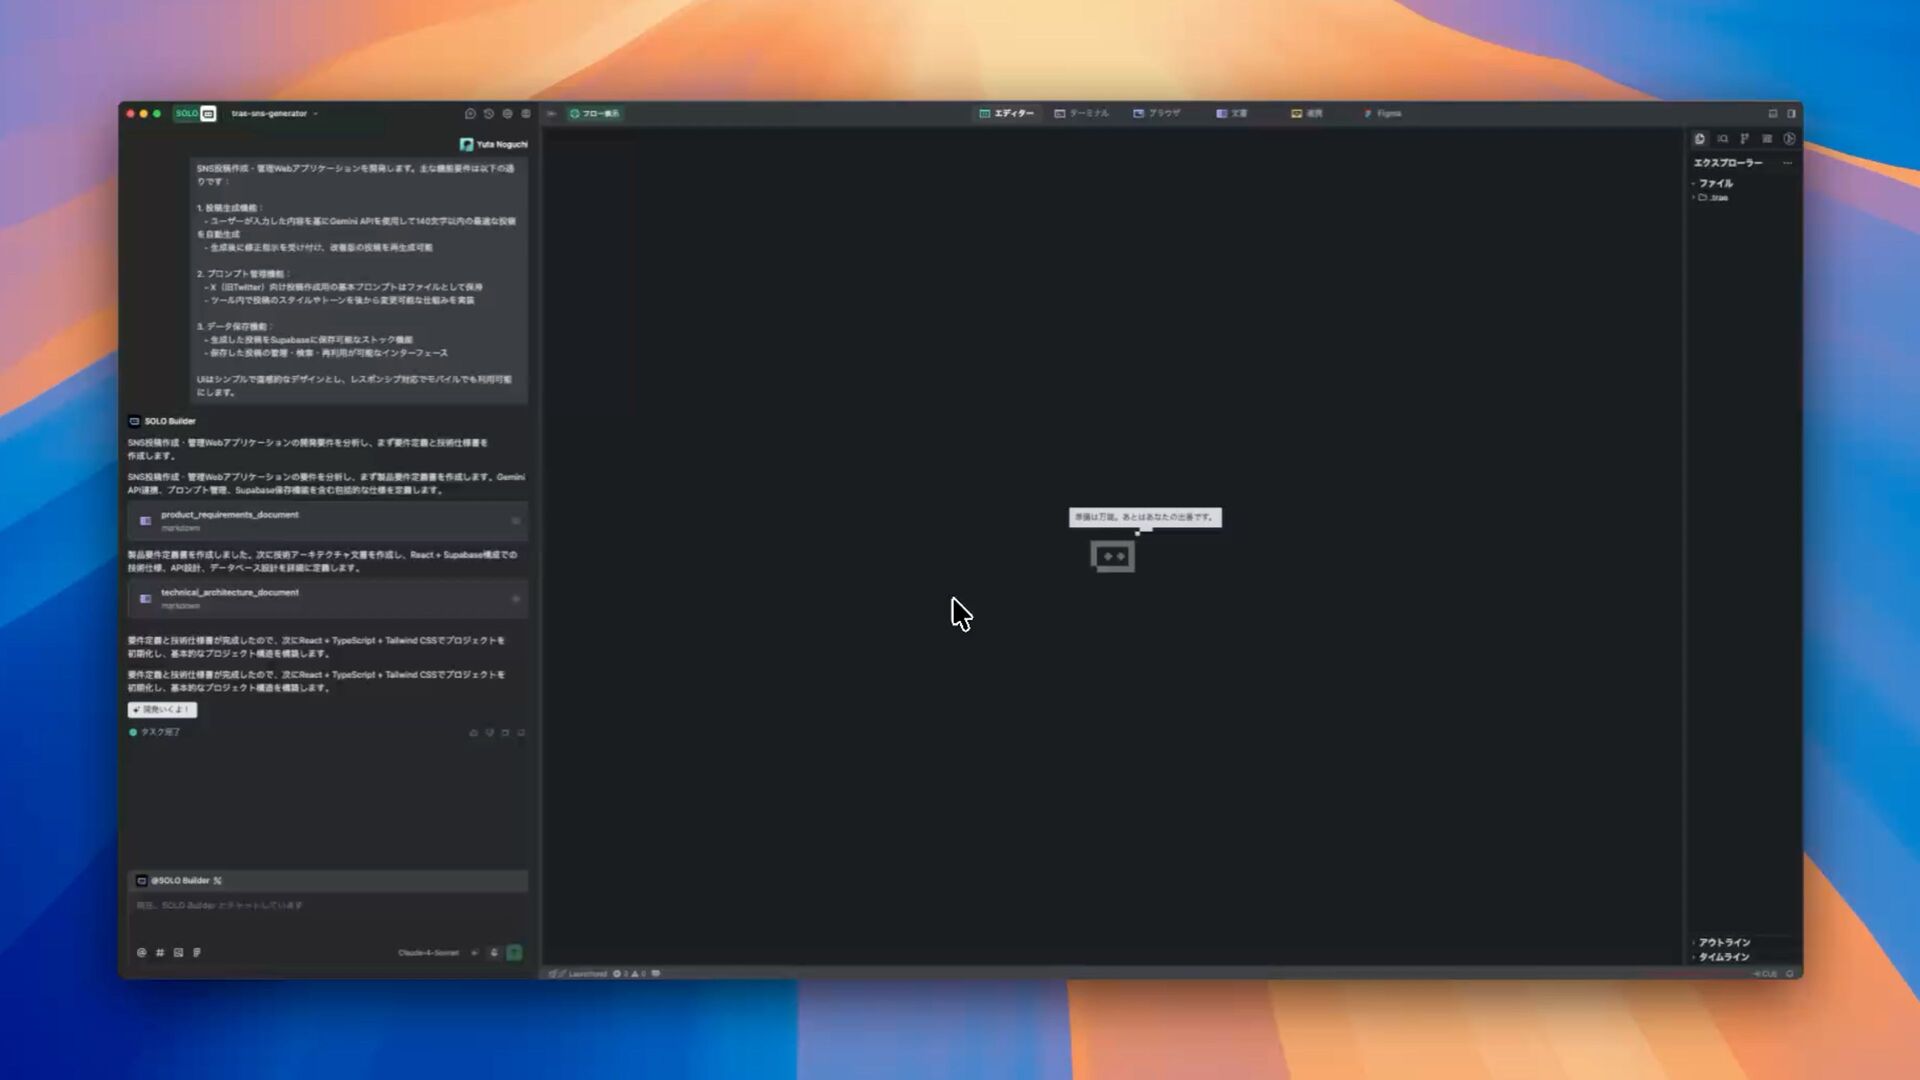Click the thumbs up feedback icon
This screenshot has width=1920, height=1080.
click(x=473, y=733)
